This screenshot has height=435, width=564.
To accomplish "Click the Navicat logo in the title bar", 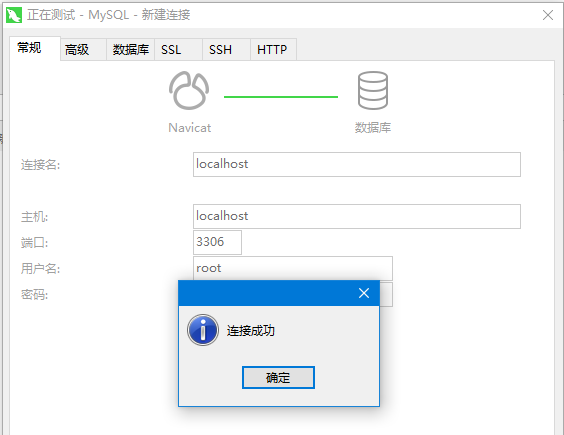I will tap(14, 15).
